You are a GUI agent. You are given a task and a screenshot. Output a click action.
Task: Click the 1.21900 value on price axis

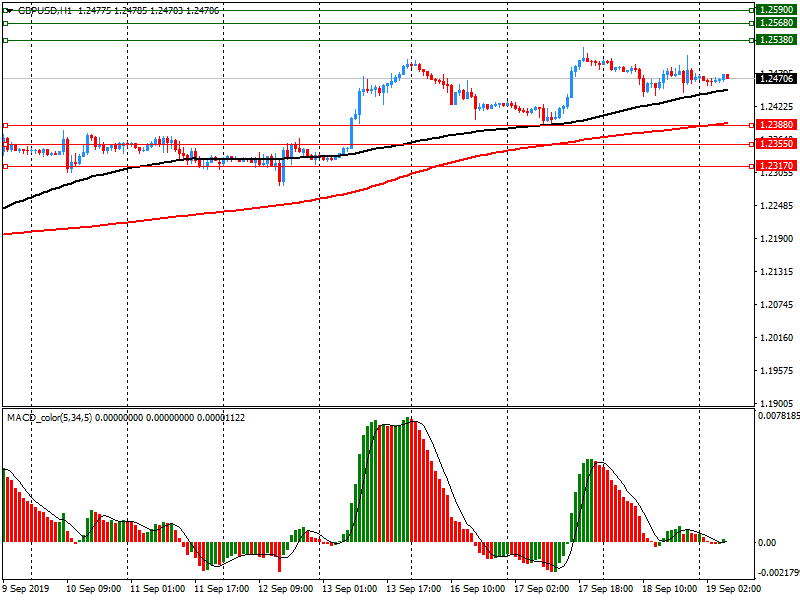coord(777,239)
